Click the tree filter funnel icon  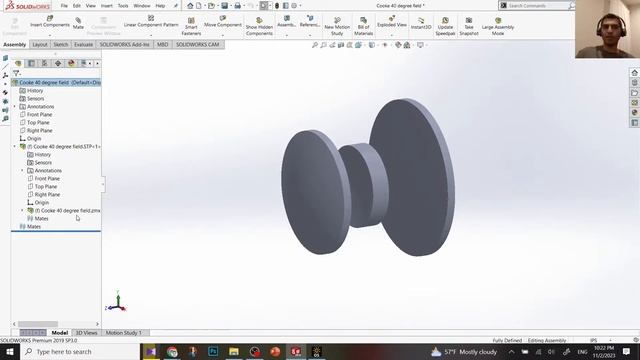click(x=16, y=73)
